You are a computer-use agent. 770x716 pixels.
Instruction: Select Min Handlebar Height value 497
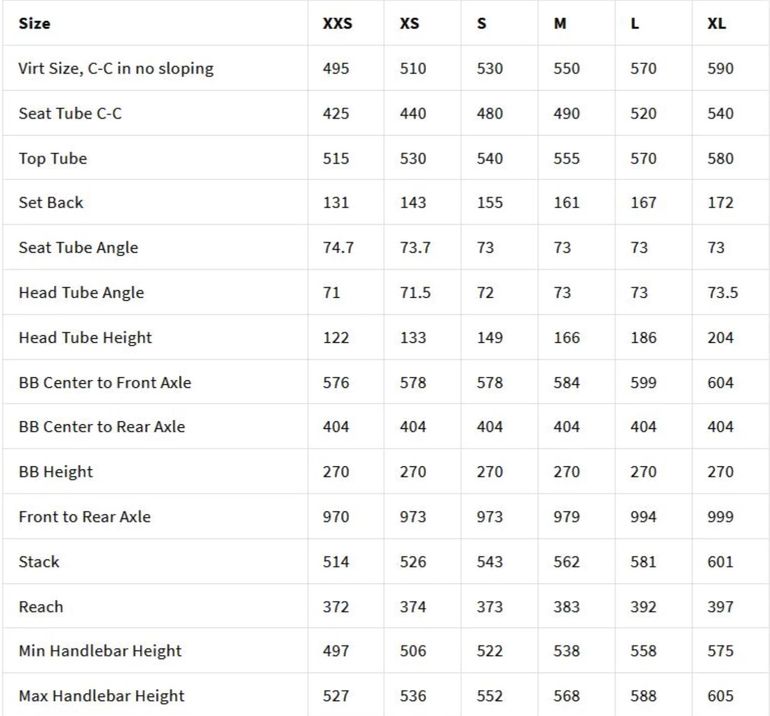[x=336, y=650]
